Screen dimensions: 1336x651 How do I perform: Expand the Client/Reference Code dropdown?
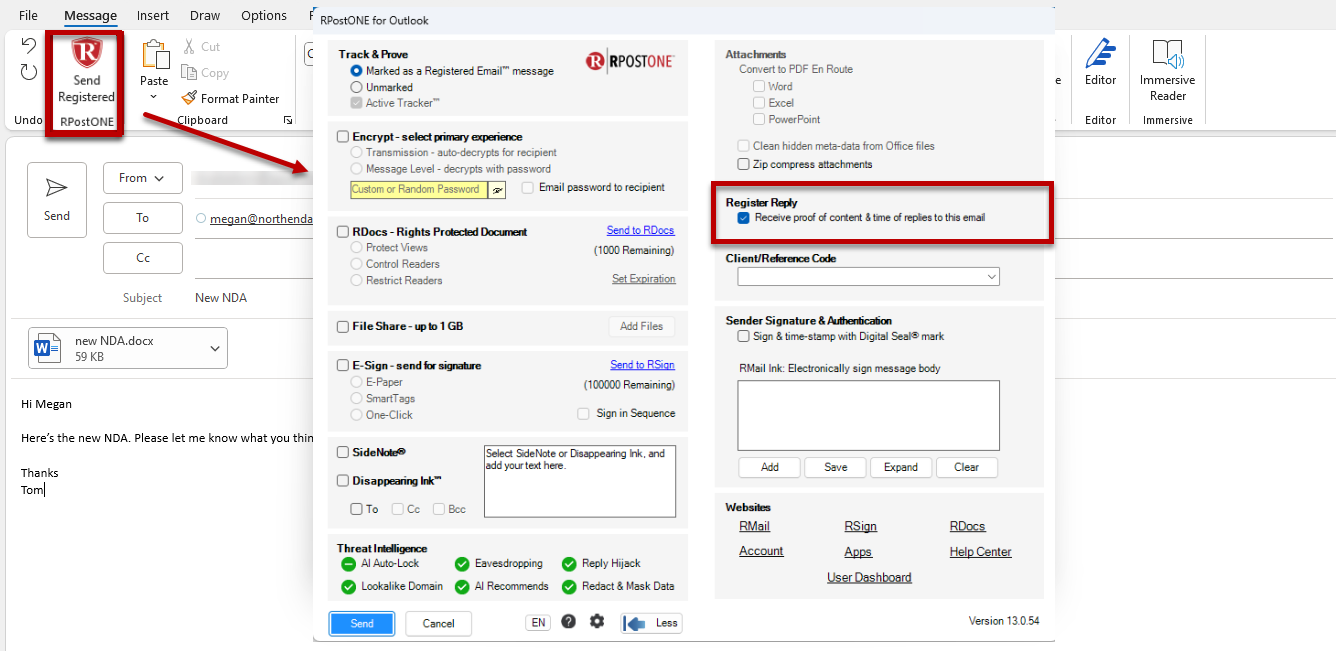click(x=868, y=277)
